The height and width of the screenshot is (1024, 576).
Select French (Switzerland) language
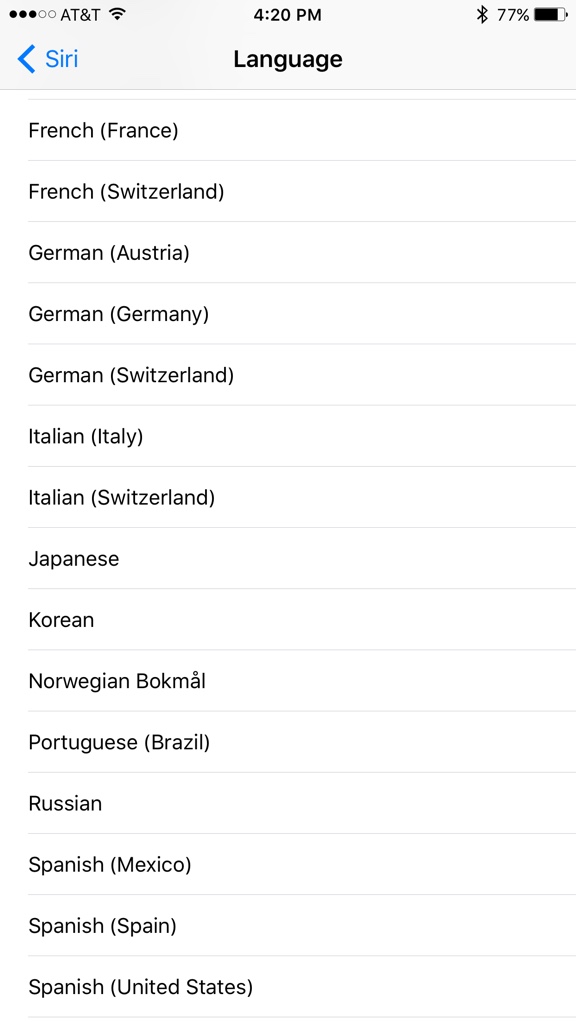(x=288, y=191)
